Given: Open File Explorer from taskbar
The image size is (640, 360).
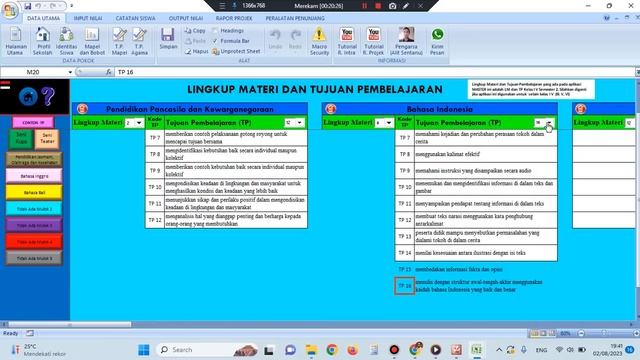Looking at the screenshot, I should (311, 350).
